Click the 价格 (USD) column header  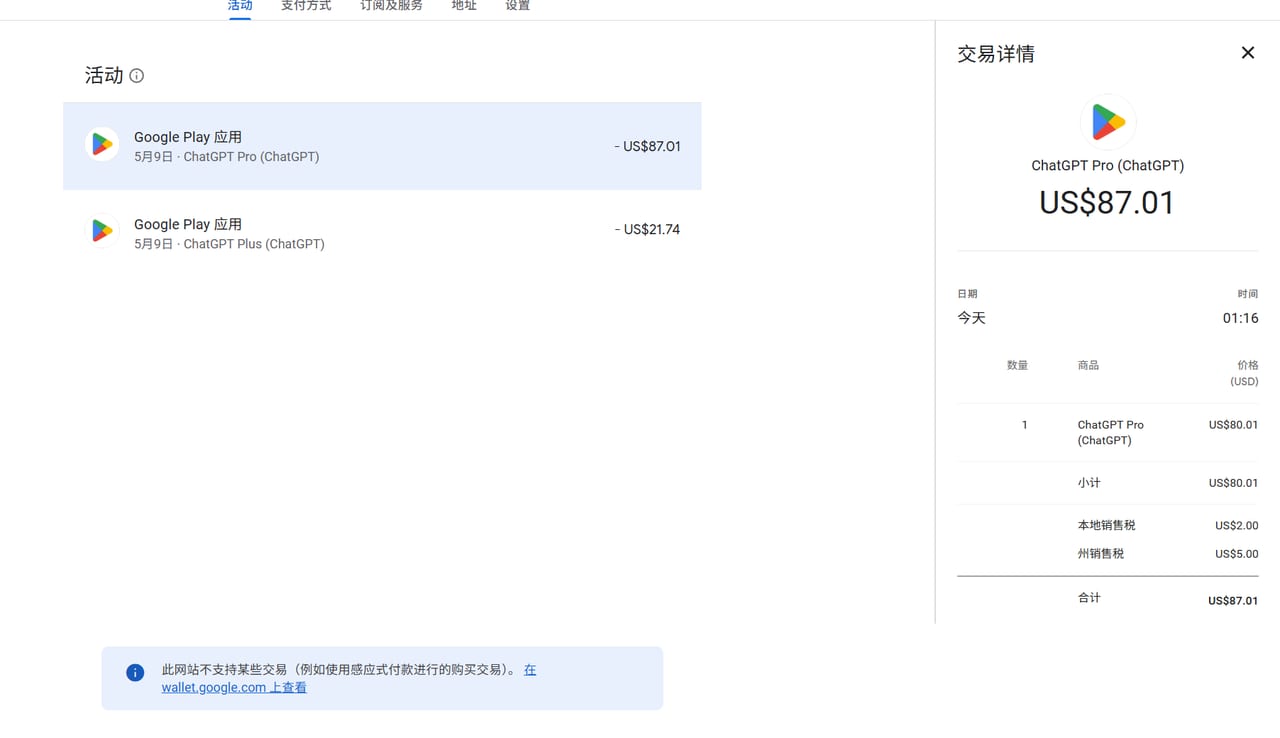point(1244,373)
